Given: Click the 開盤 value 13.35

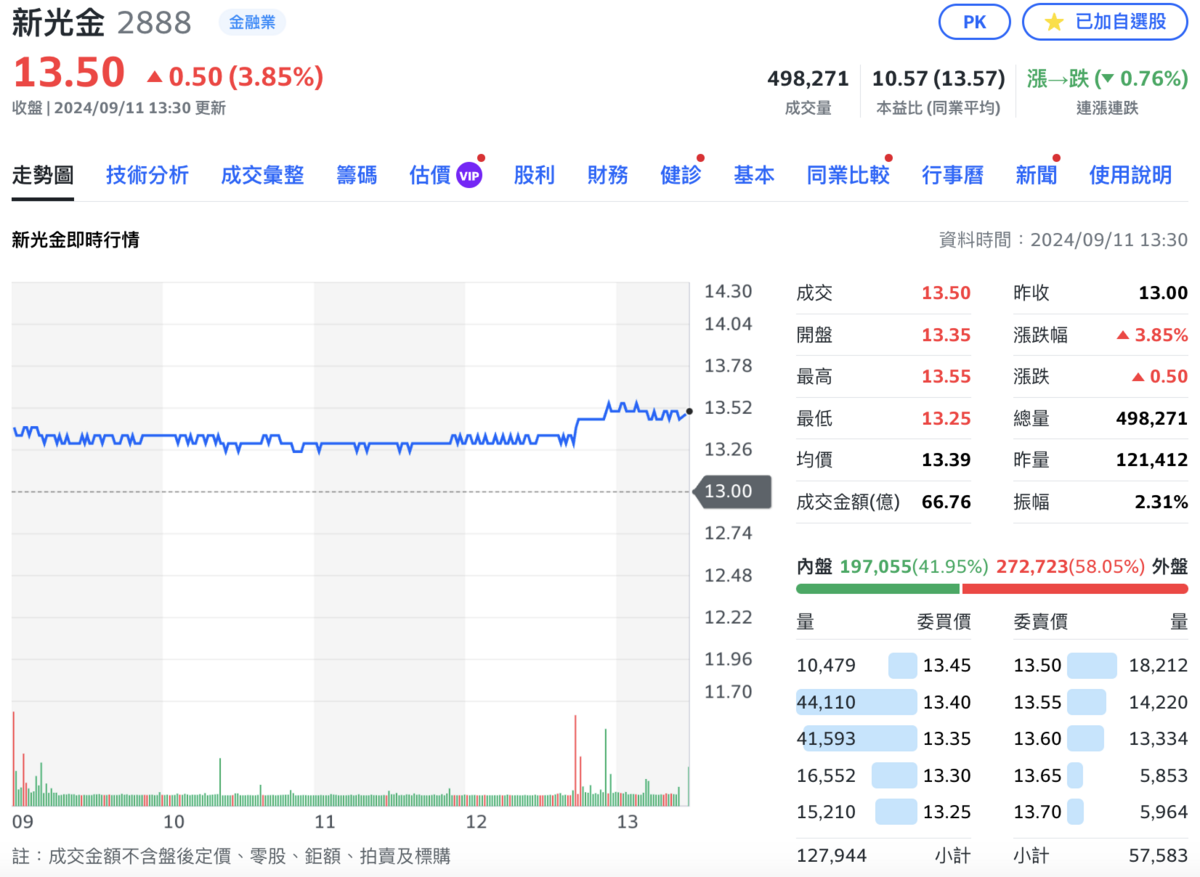Looking at the screenshot, I should [x=946, y=335].
